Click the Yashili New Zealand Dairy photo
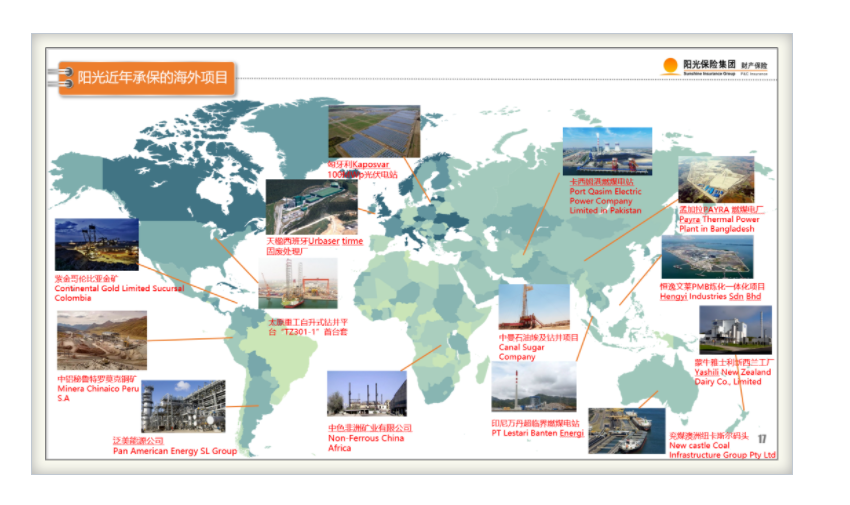 point(735,330)
